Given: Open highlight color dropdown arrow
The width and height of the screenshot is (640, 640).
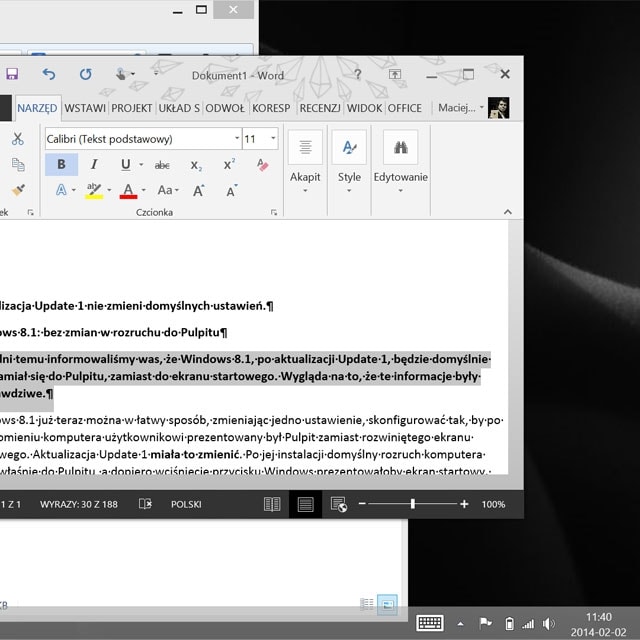Looking at the screenshot, I should tap(109, 190).
